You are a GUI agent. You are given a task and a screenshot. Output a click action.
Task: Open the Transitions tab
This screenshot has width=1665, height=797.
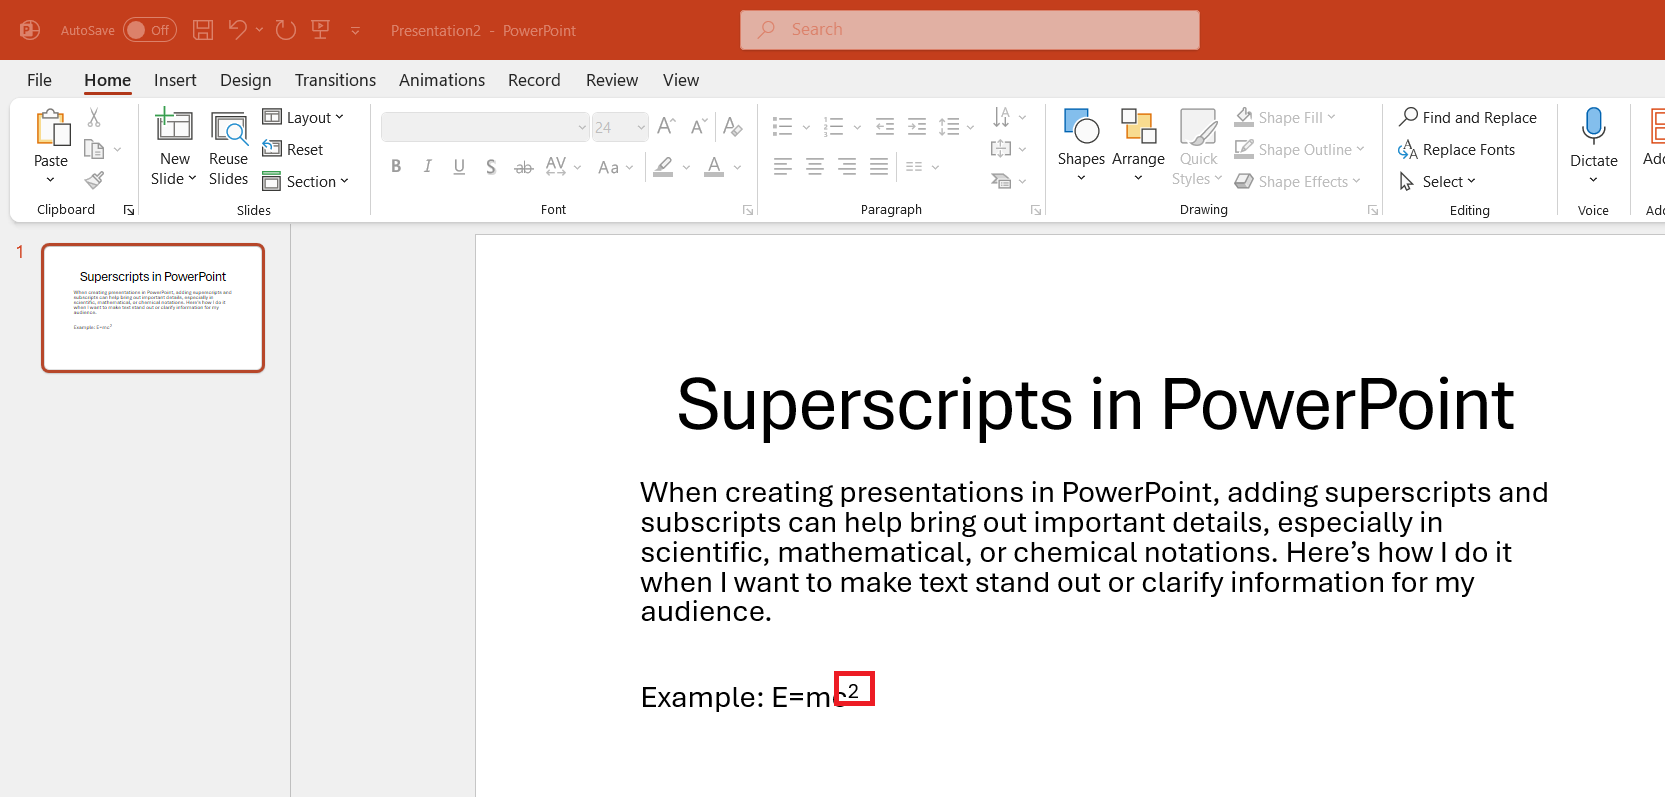tap(335, 80)
